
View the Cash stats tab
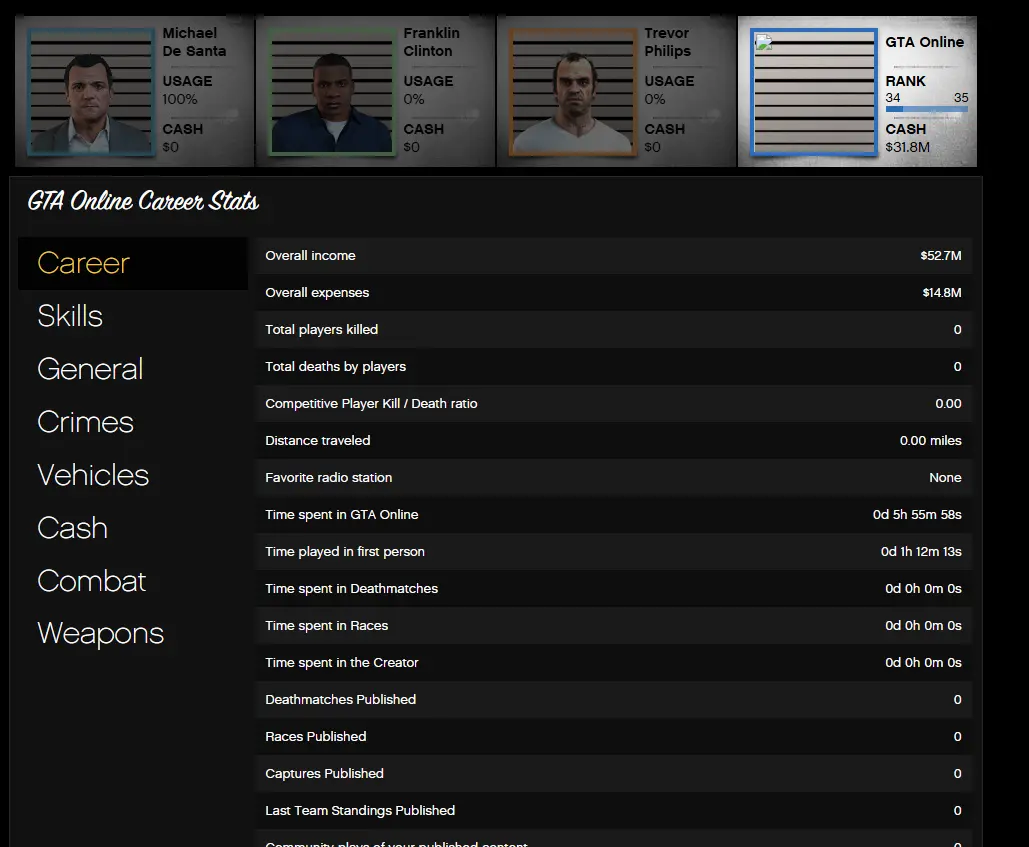tap(72, 528)
